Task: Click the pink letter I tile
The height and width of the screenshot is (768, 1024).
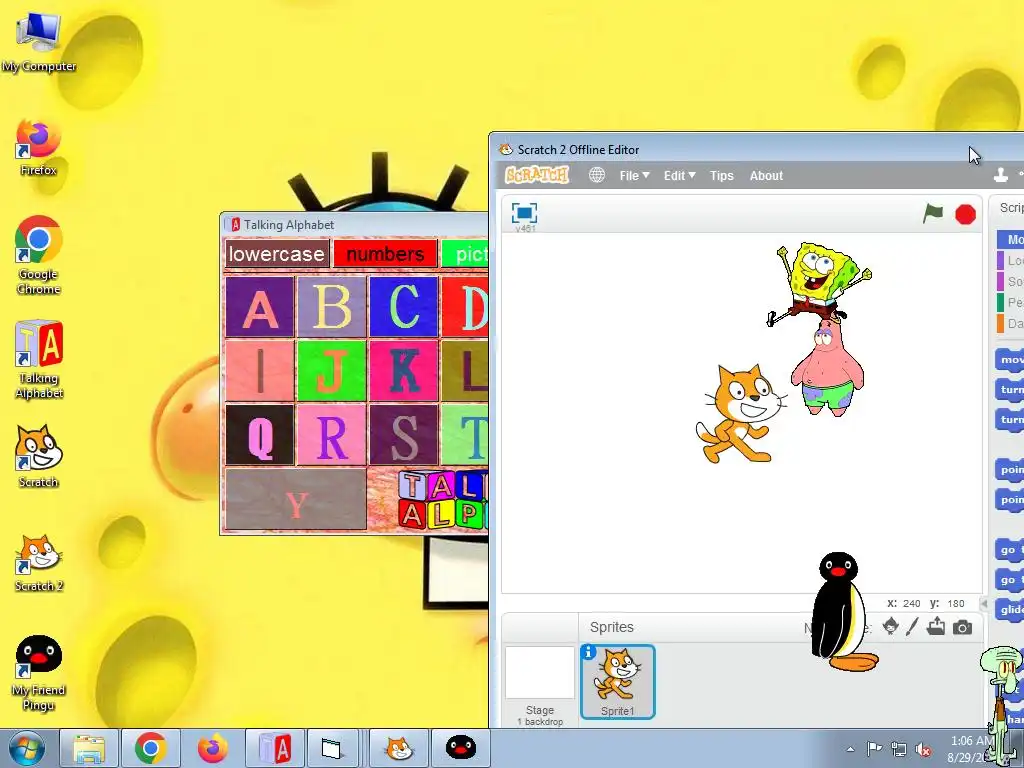Action: tap(259, 371)
